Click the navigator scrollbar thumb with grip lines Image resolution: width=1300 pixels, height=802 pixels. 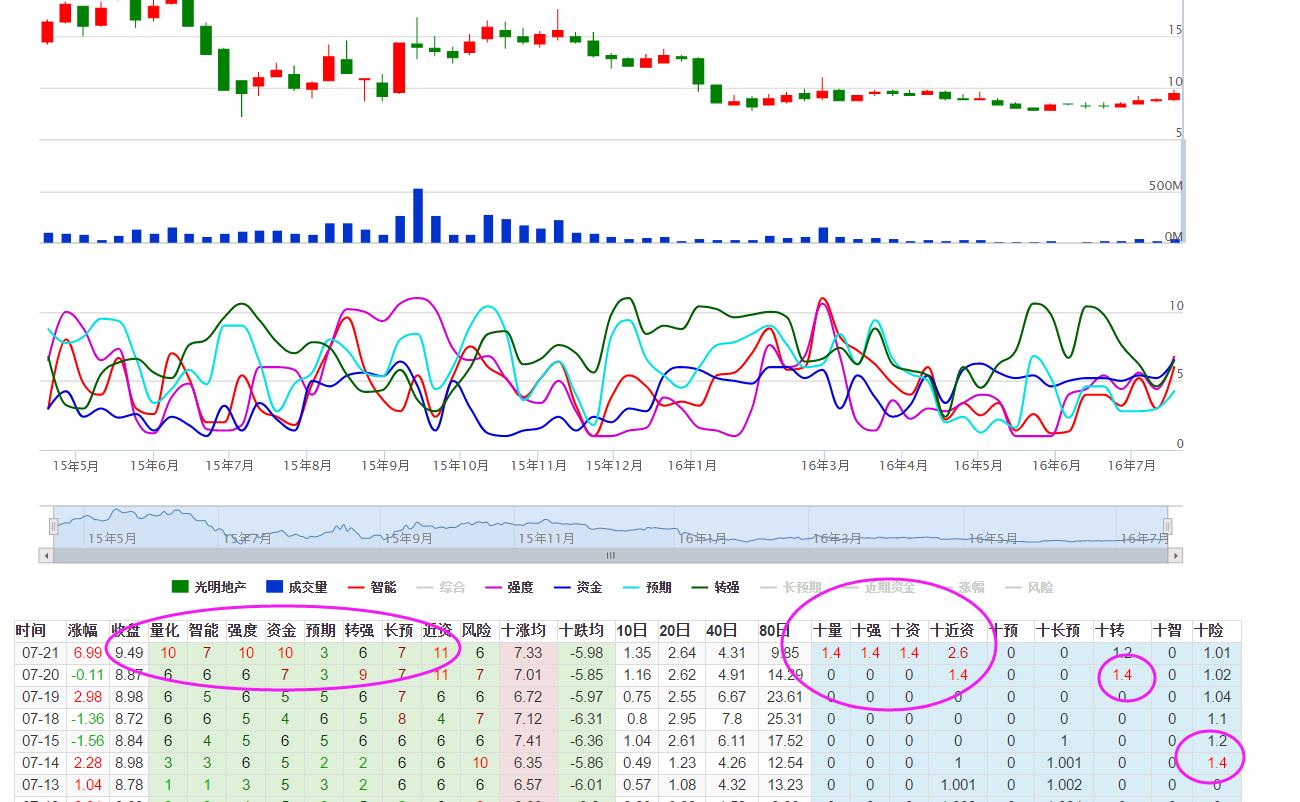(x=610, y=555)
